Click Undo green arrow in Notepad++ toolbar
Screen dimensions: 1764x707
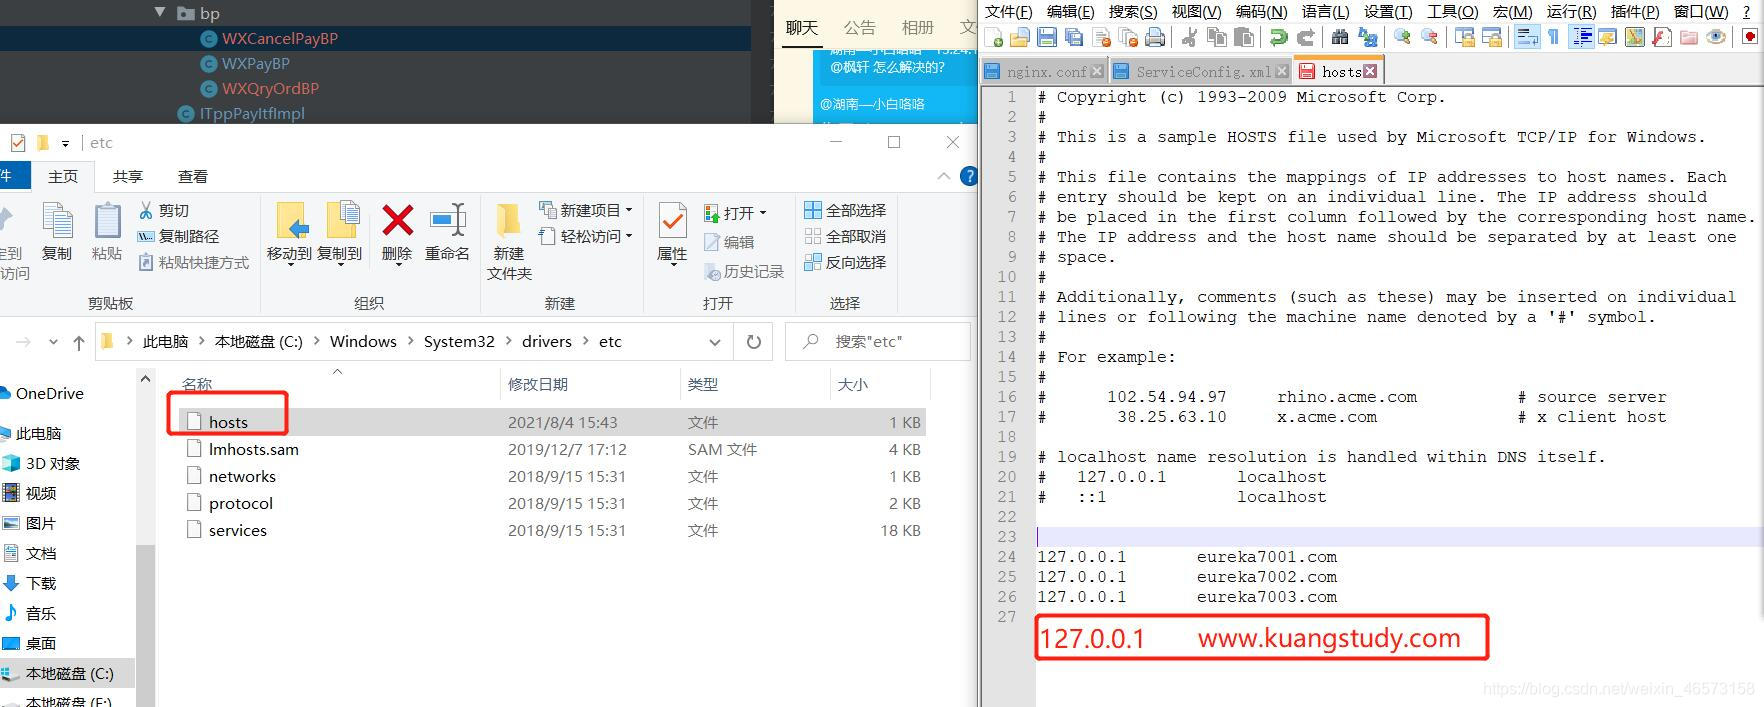pyautogui.click(x=1278, y=38)
